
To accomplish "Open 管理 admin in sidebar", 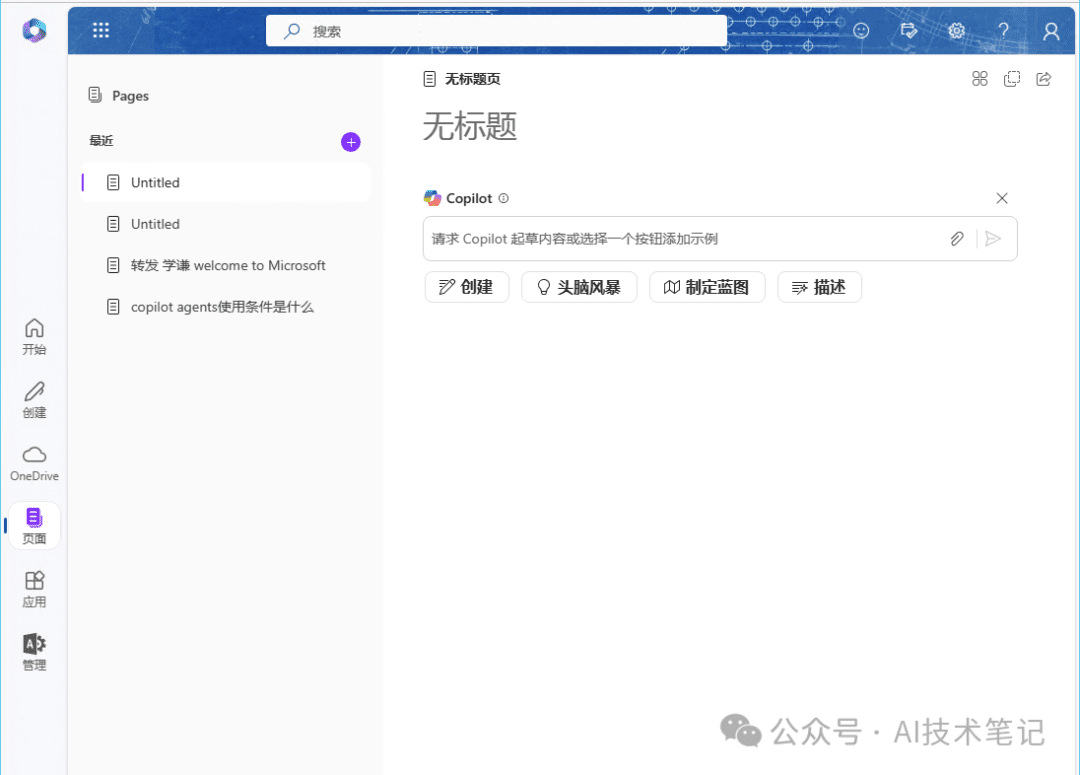I will point(34,652).
